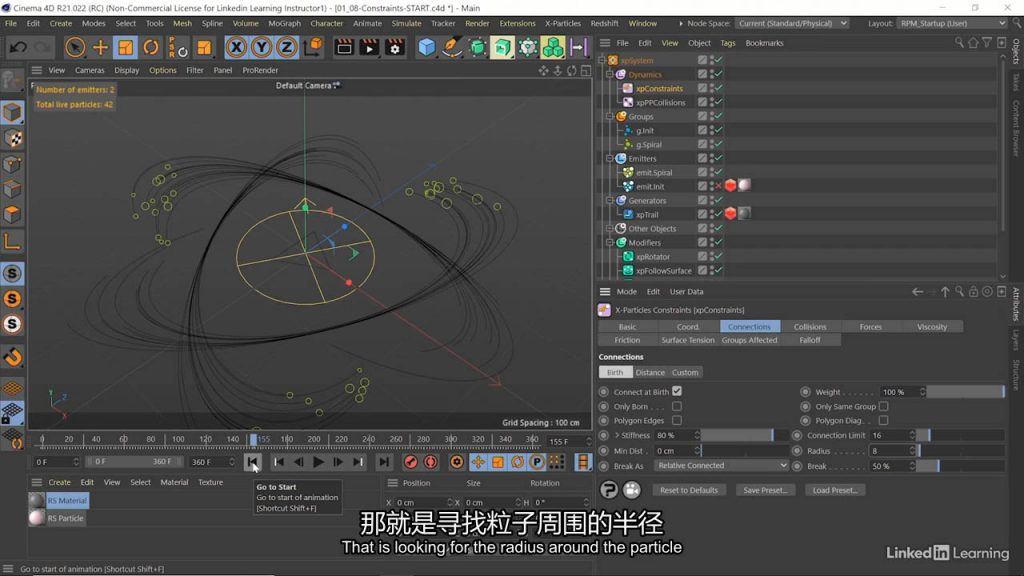This screenshot has width=1024, height=576.
Task: Collapse the Emitters tree node
Action: (x=609, y=158)
